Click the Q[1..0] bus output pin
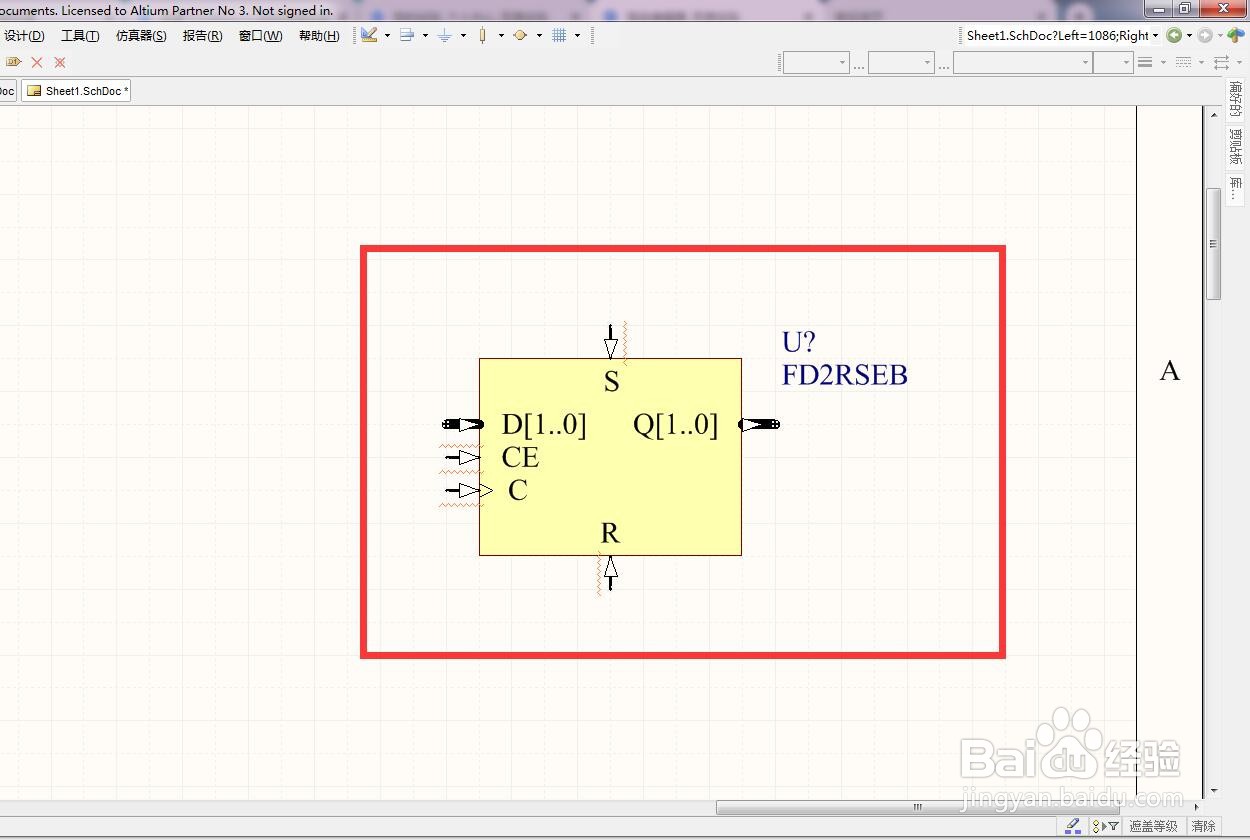Viewport: 1250px width, 840px height. [x=759, y=424]
